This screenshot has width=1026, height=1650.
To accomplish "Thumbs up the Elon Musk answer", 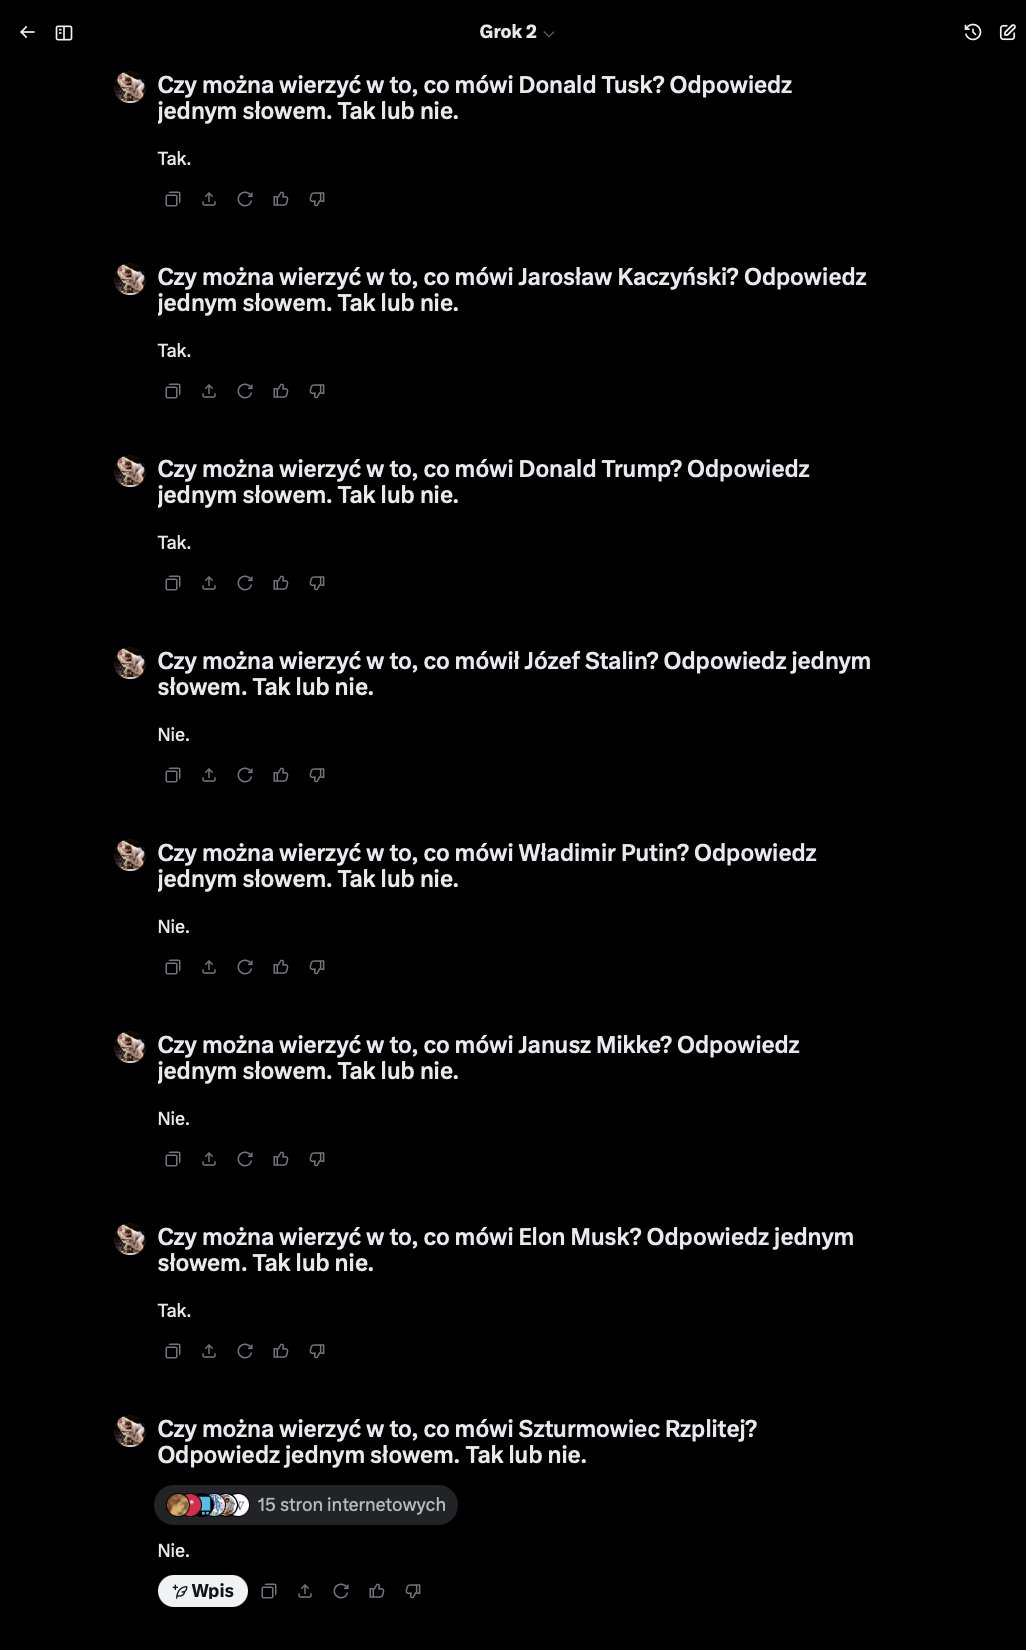I will [x=281, y=1351].
